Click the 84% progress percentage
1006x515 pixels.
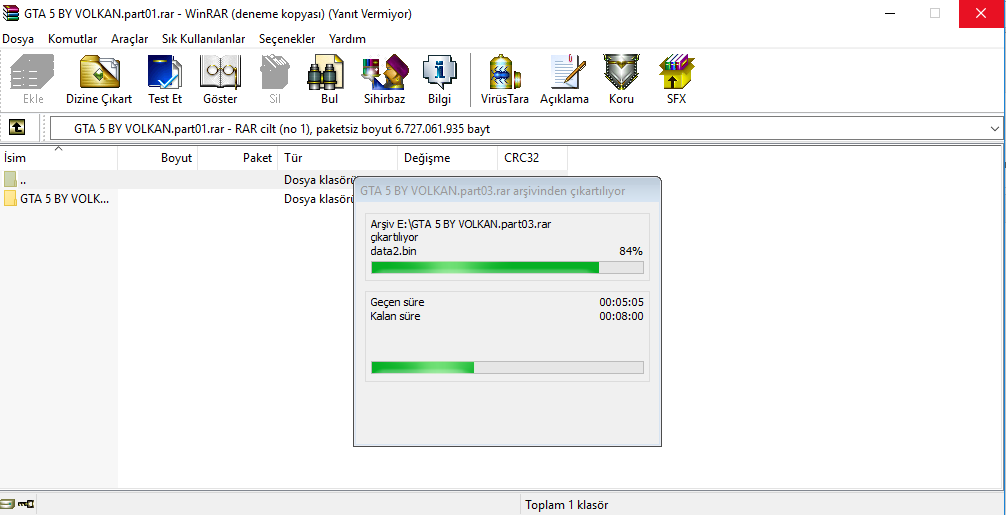point(630,251)
